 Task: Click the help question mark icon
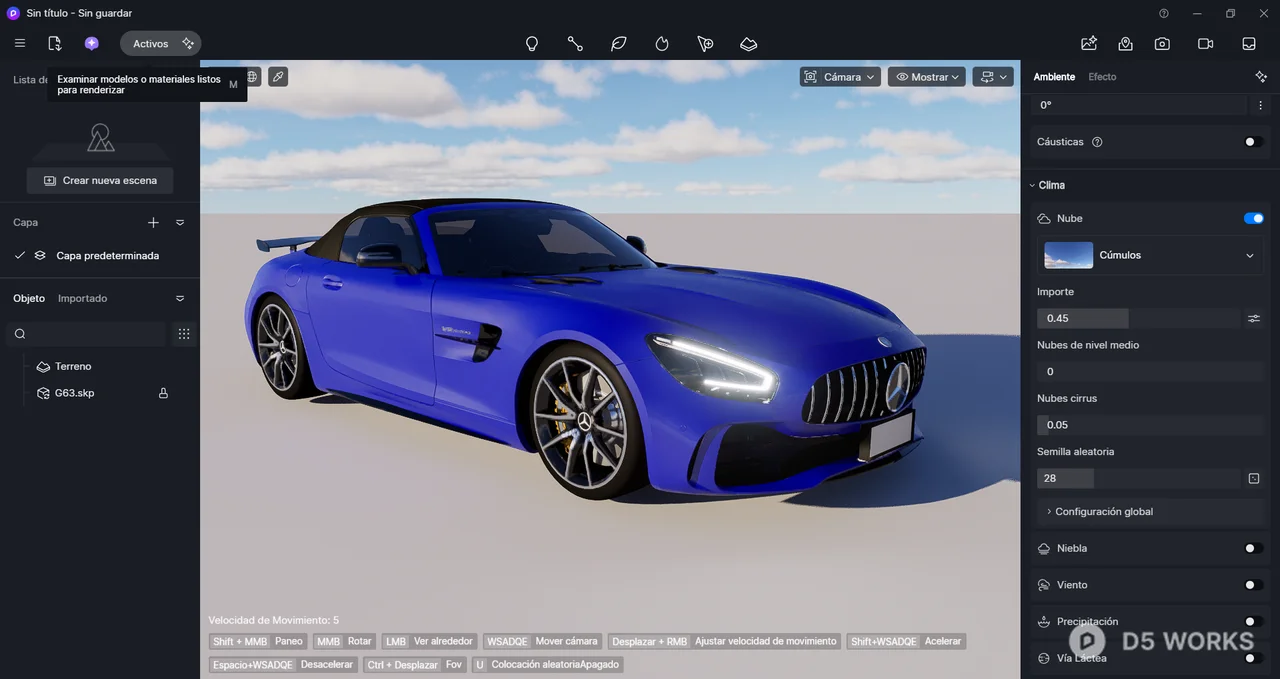1164,13
